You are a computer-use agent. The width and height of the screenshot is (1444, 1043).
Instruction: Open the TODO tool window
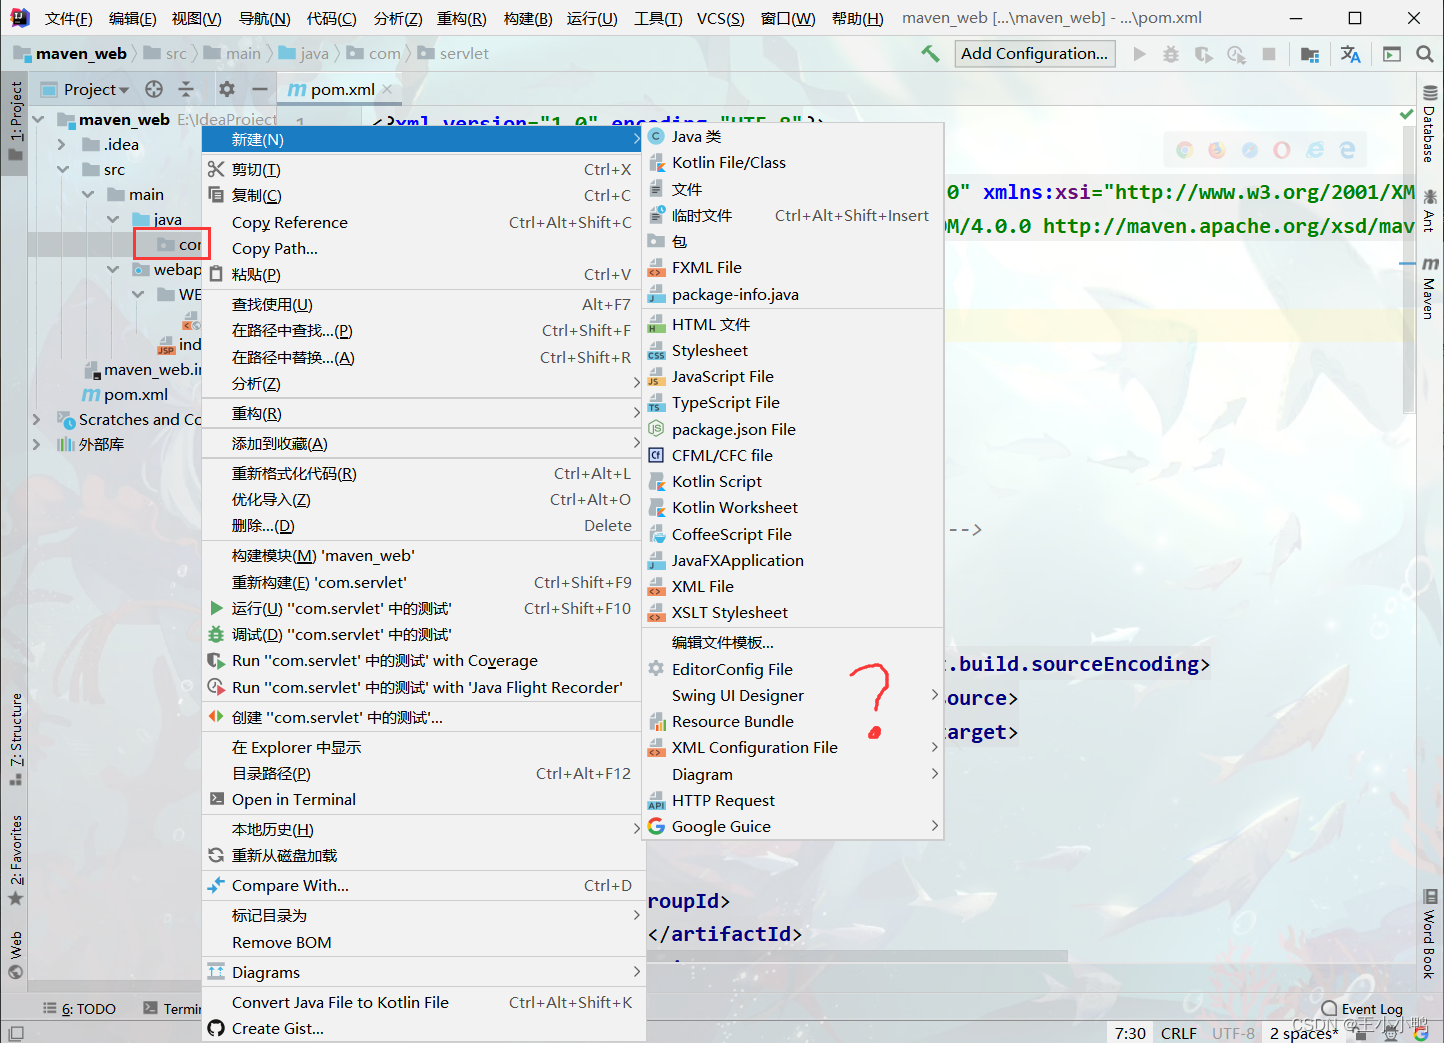point(80,1009)
